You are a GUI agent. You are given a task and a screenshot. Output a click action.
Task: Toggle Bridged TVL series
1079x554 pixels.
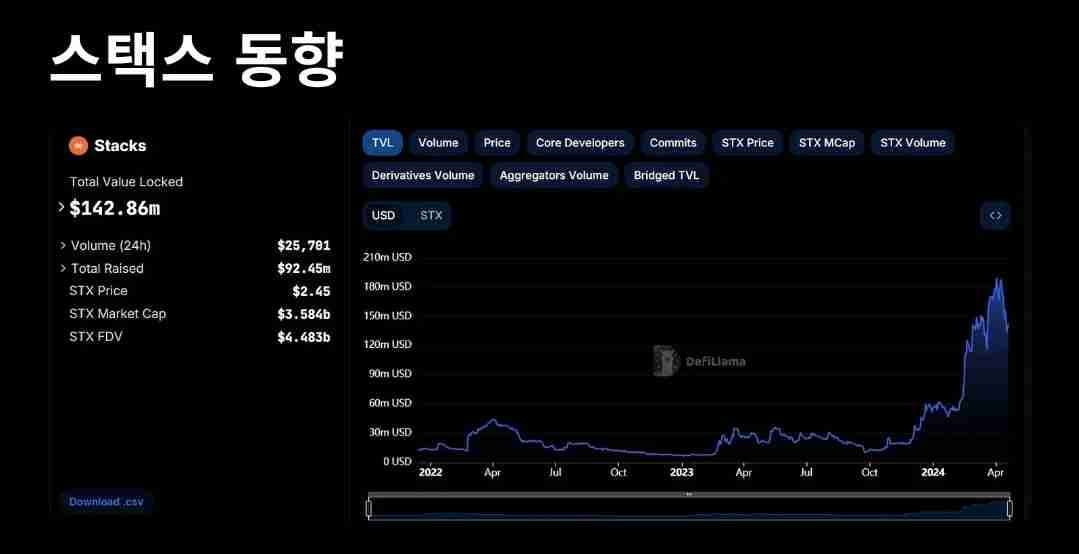coord(667,175)
